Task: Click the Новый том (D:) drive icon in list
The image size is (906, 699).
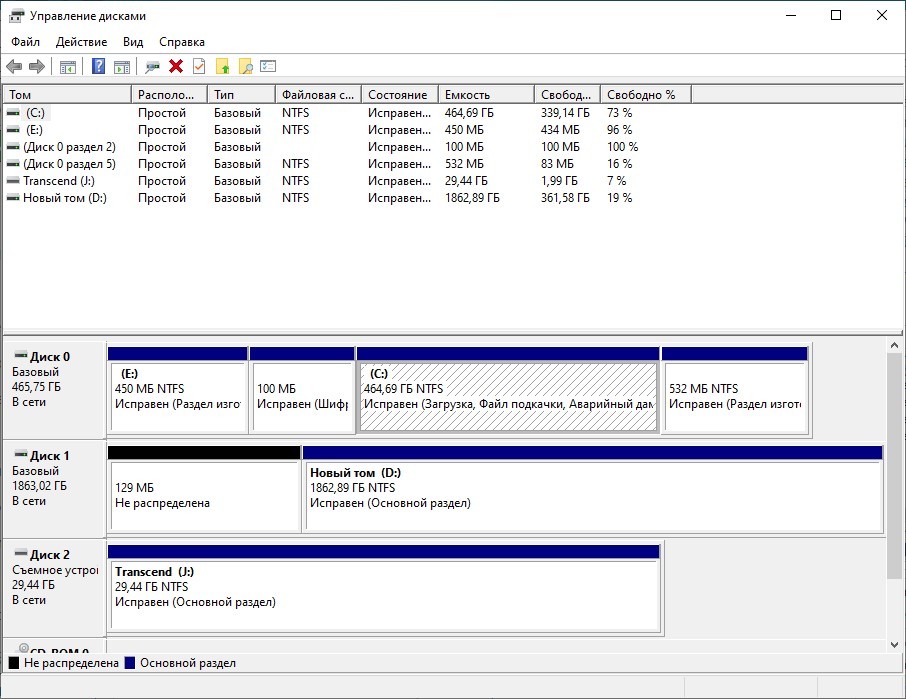Action: coord(13,198)
